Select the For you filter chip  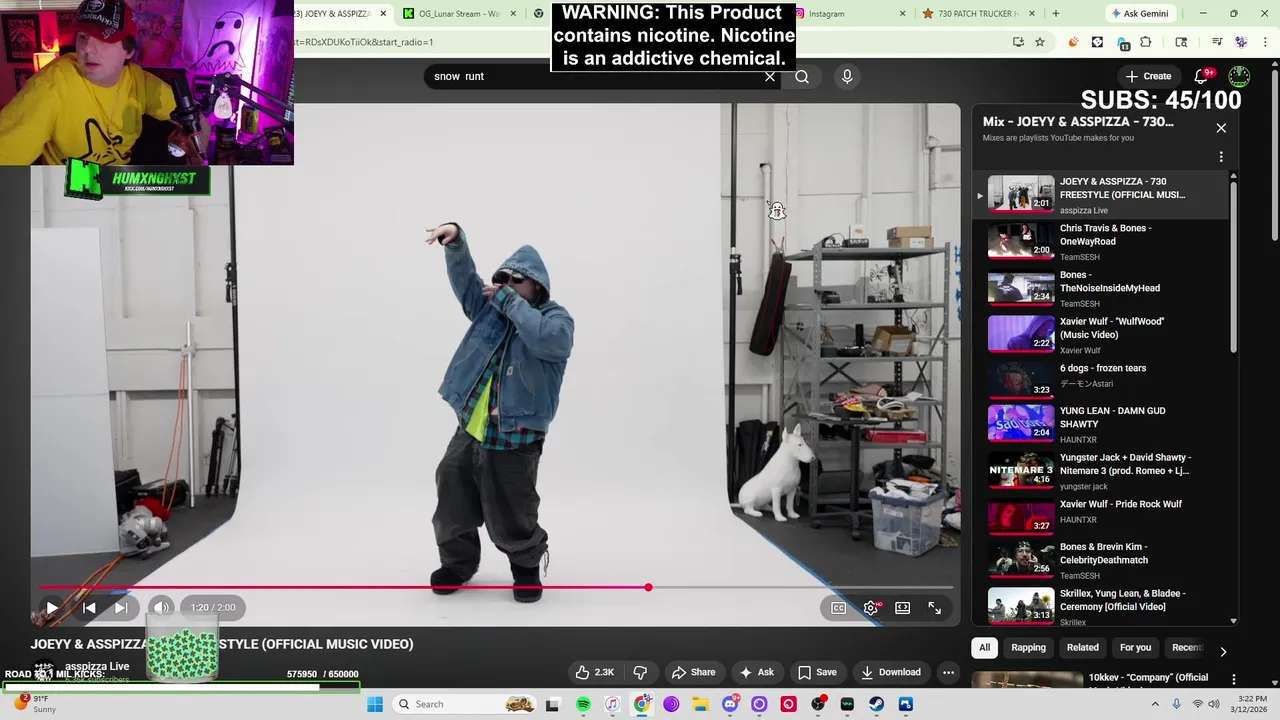click(x=1135, y=647)
